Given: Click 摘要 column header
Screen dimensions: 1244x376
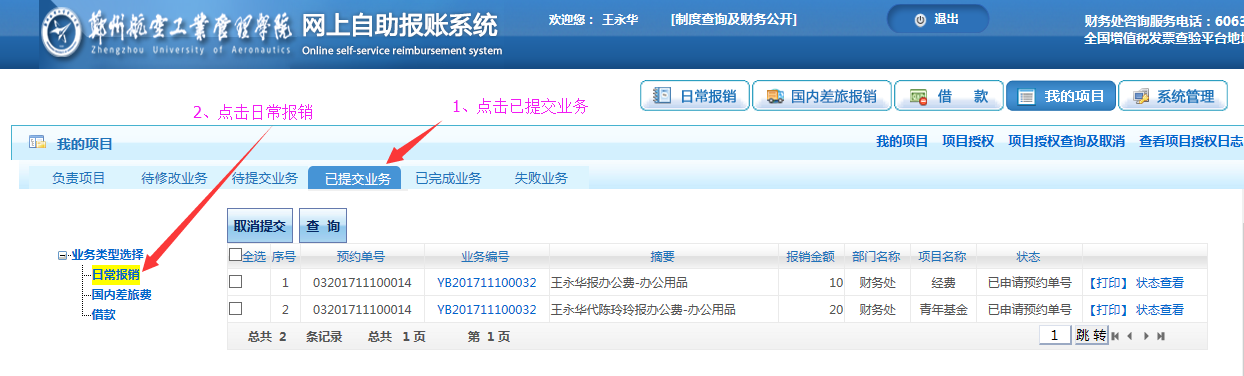Looking at the screenshot, I should [663, 256].
